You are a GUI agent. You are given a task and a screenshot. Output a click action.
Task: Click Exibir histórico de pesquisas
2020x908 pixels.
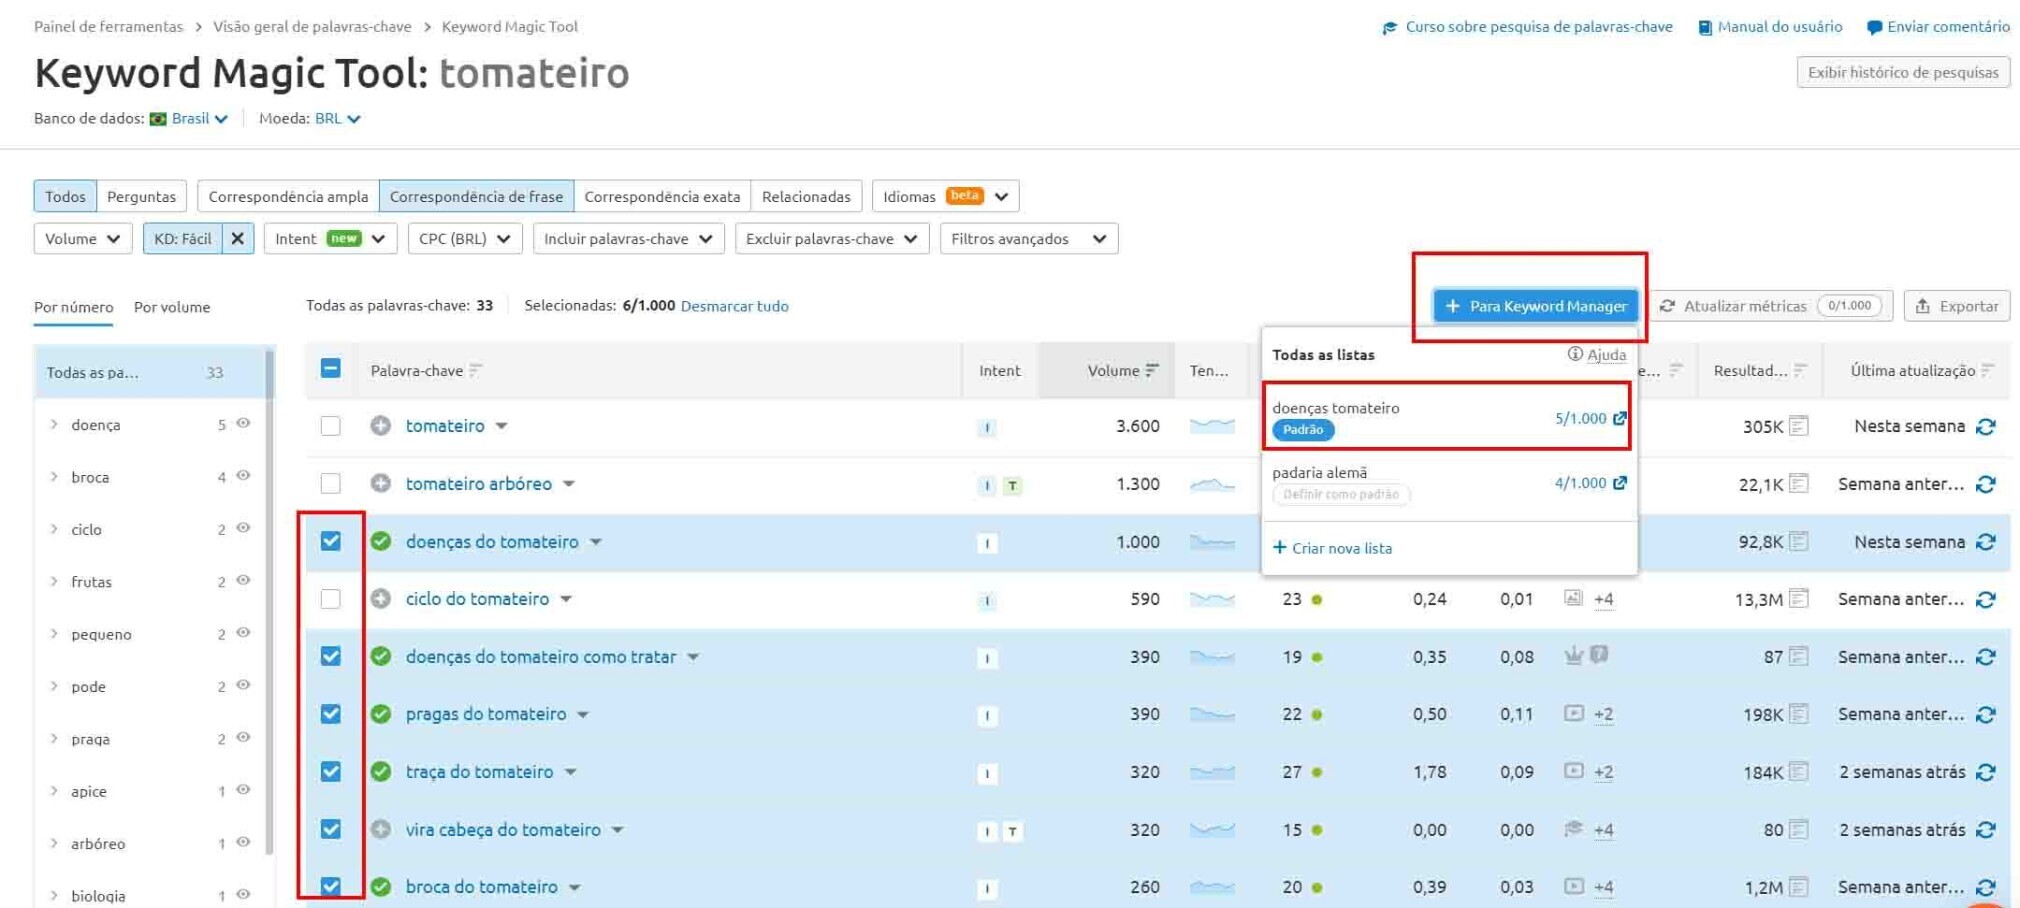(x=1903, y=72)
